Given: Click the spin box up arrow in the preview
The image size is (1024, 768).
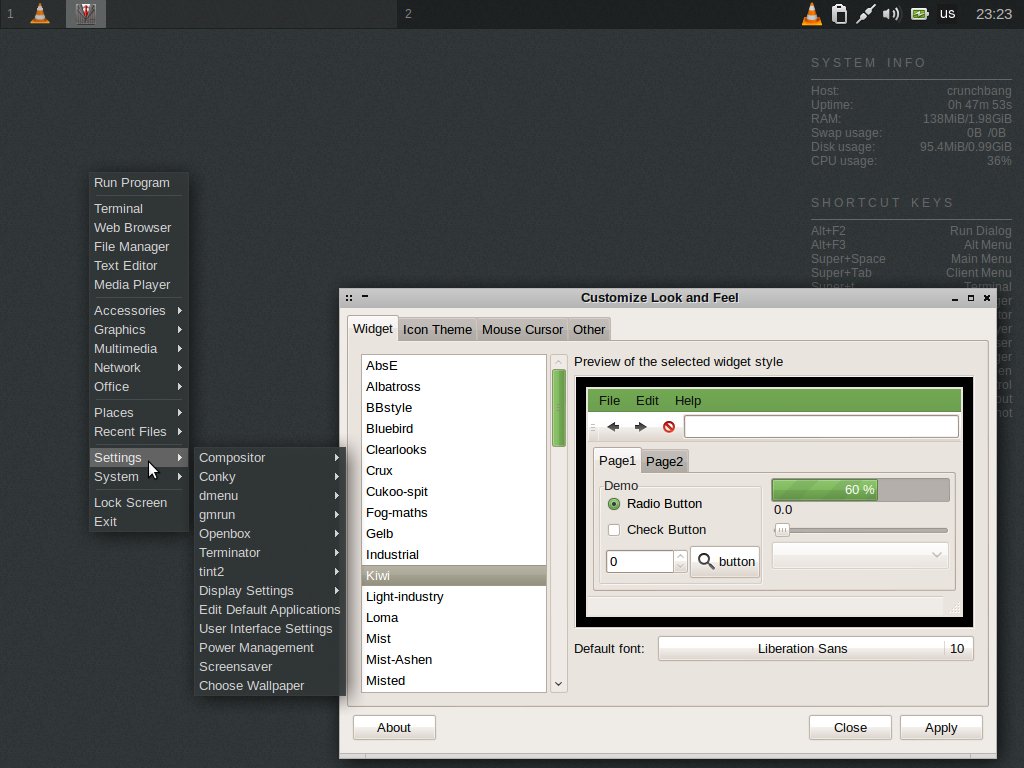Looking at the screenshot, I should coord(680,556).
